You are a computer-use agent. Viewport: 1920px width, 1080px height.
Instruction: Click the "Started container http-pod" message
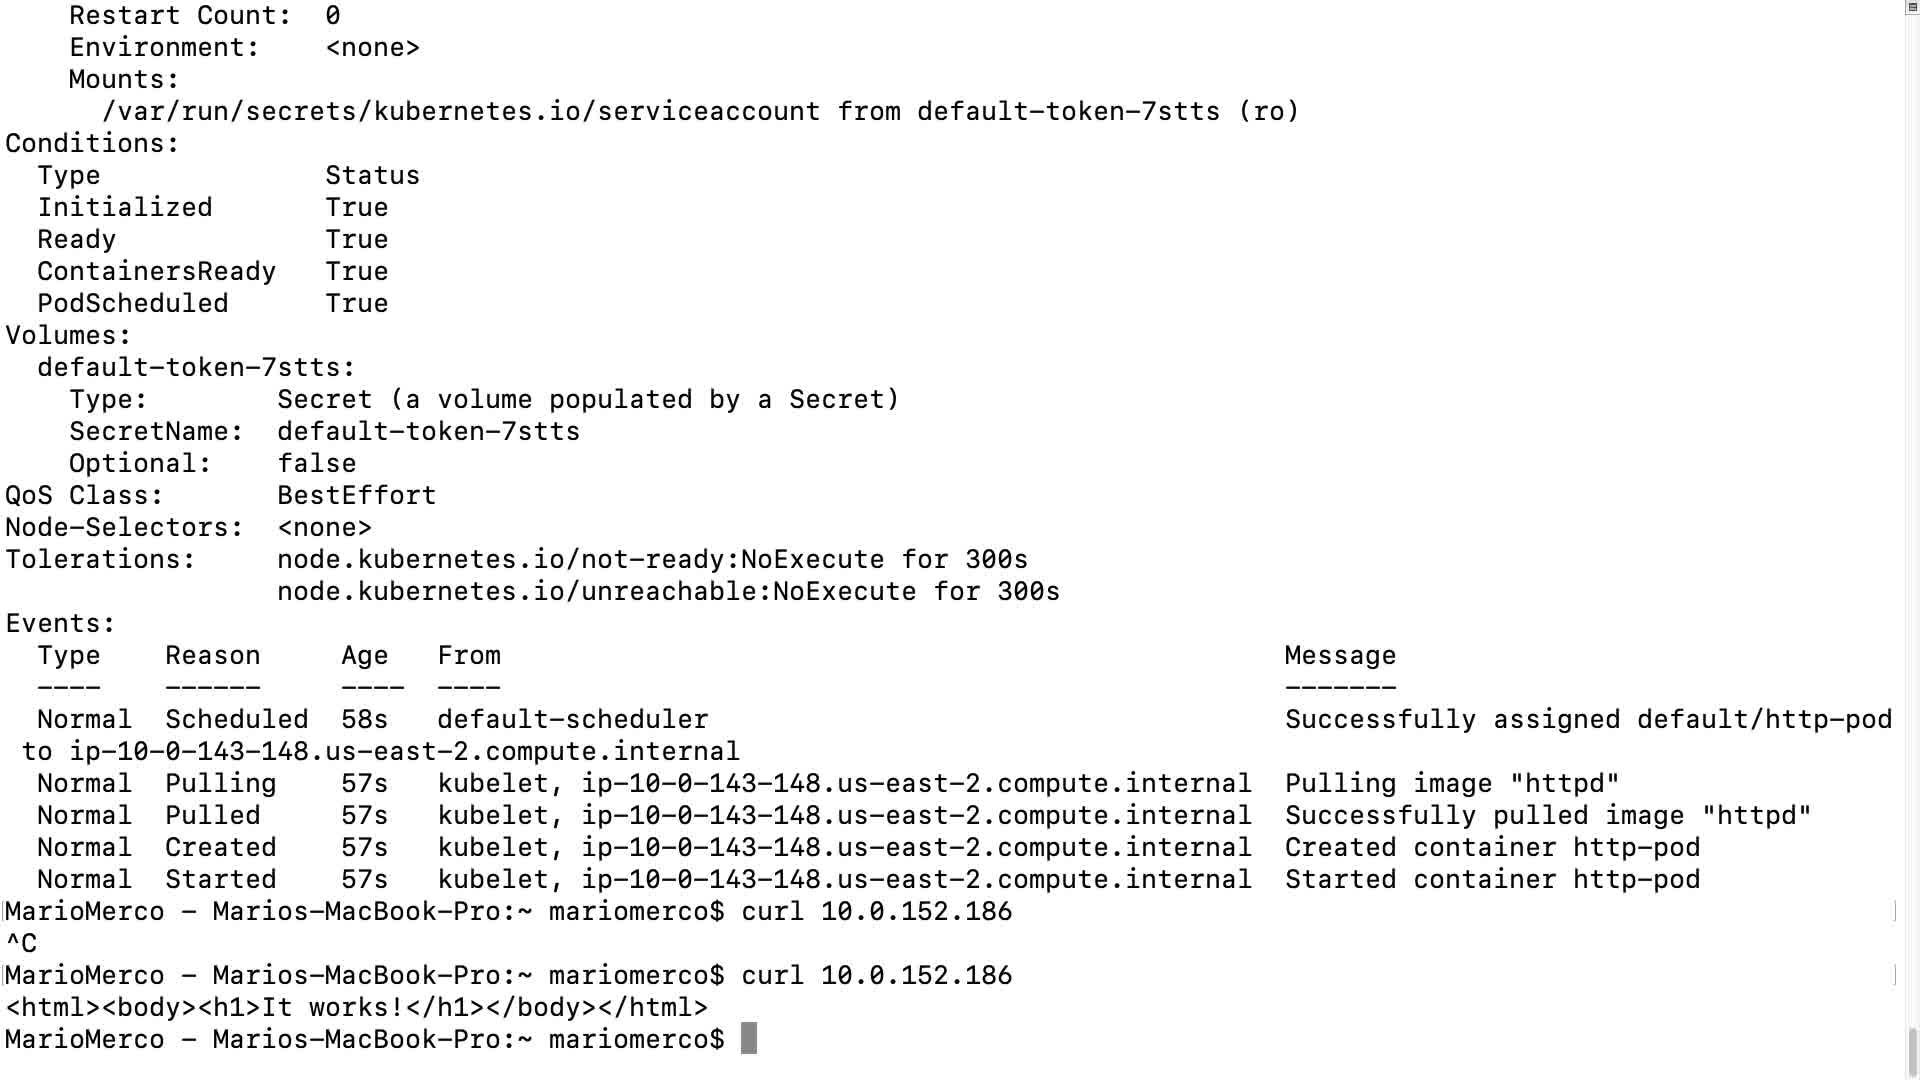(x=1492, y=879)
